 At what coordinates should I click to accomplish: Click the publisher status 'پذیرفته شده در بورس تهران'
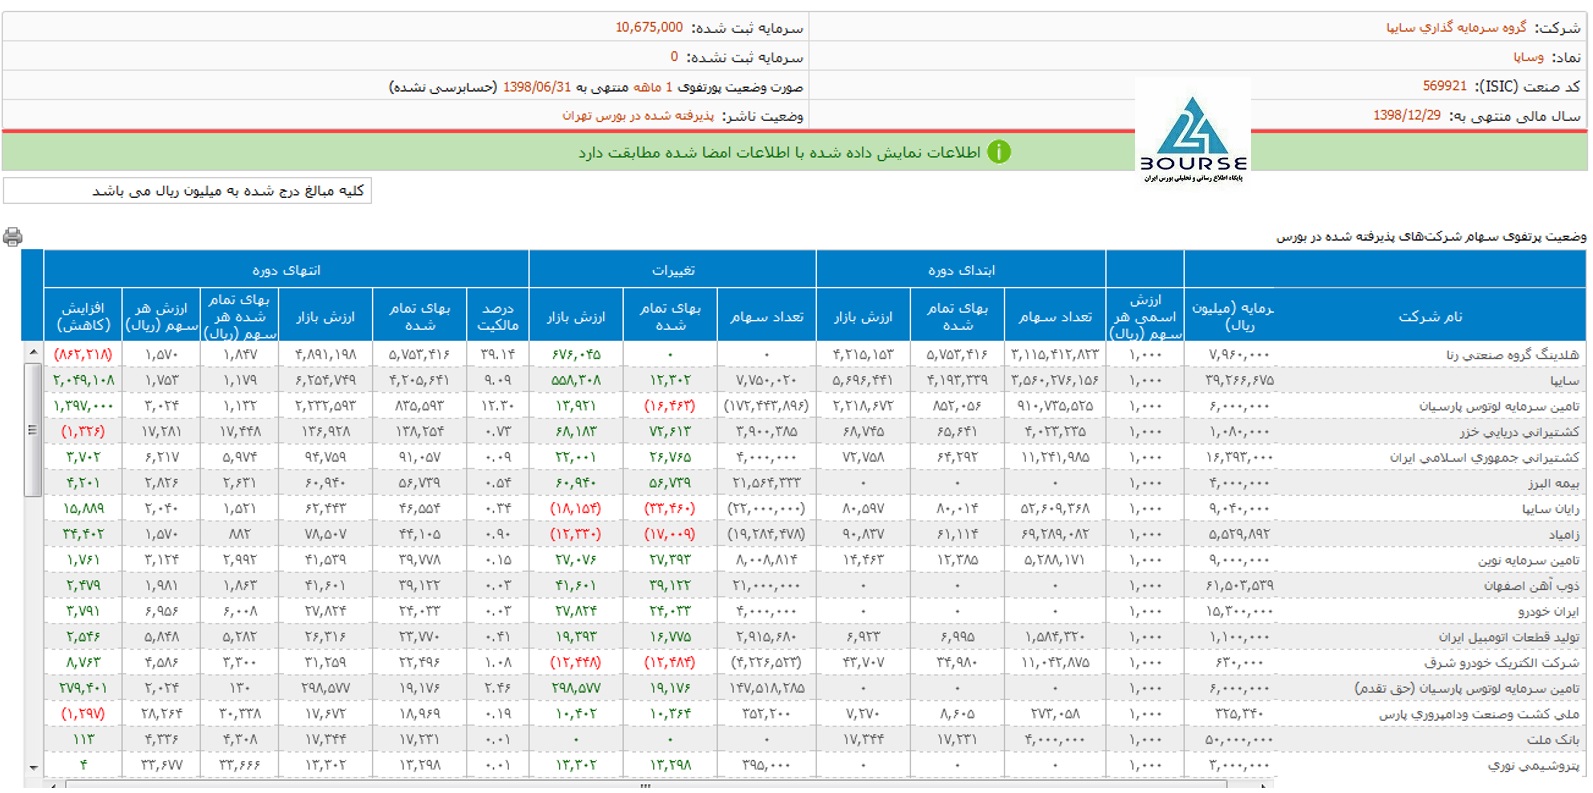click(638, 116)
